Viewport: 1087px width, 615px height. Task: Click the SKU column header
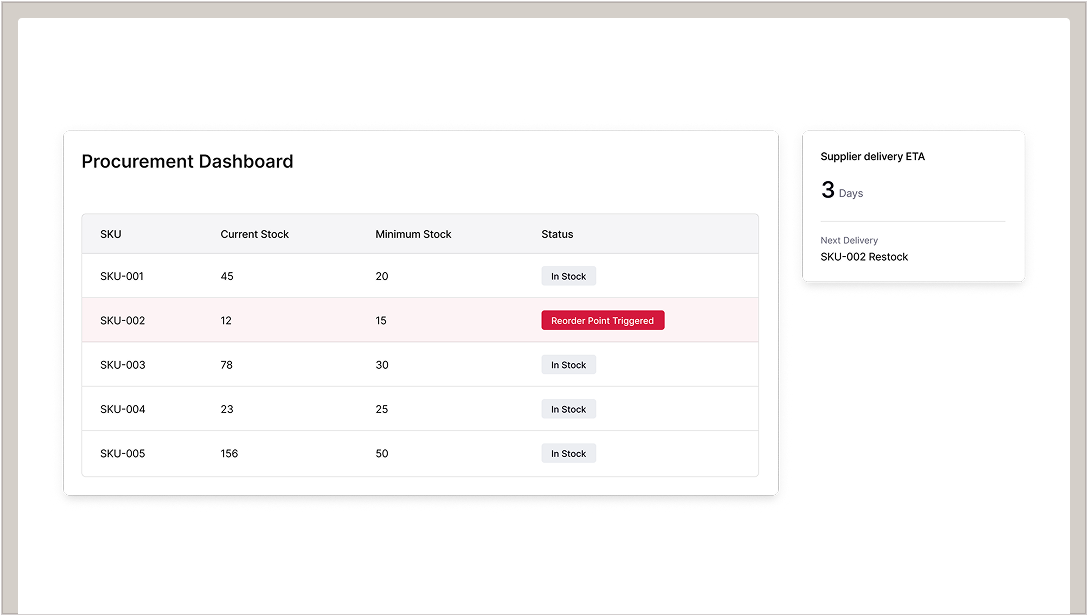click(111, 234)
